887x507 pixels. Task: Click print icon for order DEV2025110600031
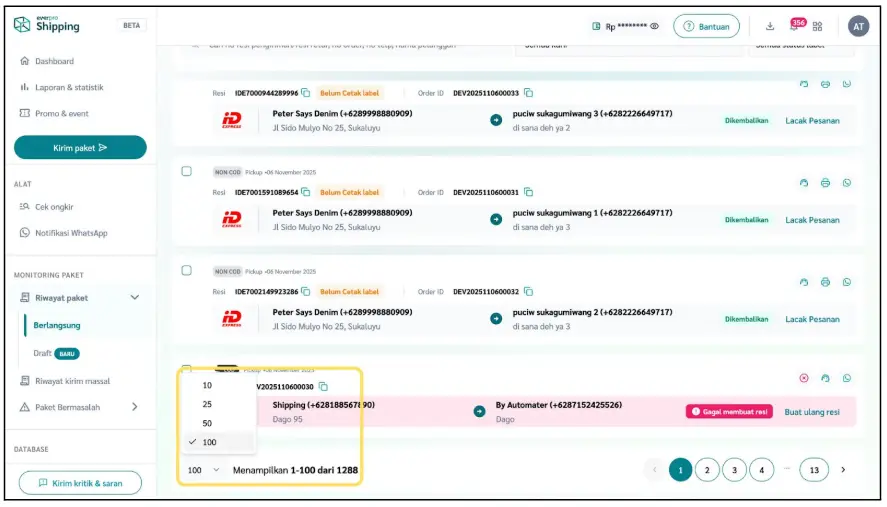pyautogui.click(x=825, y=183)
